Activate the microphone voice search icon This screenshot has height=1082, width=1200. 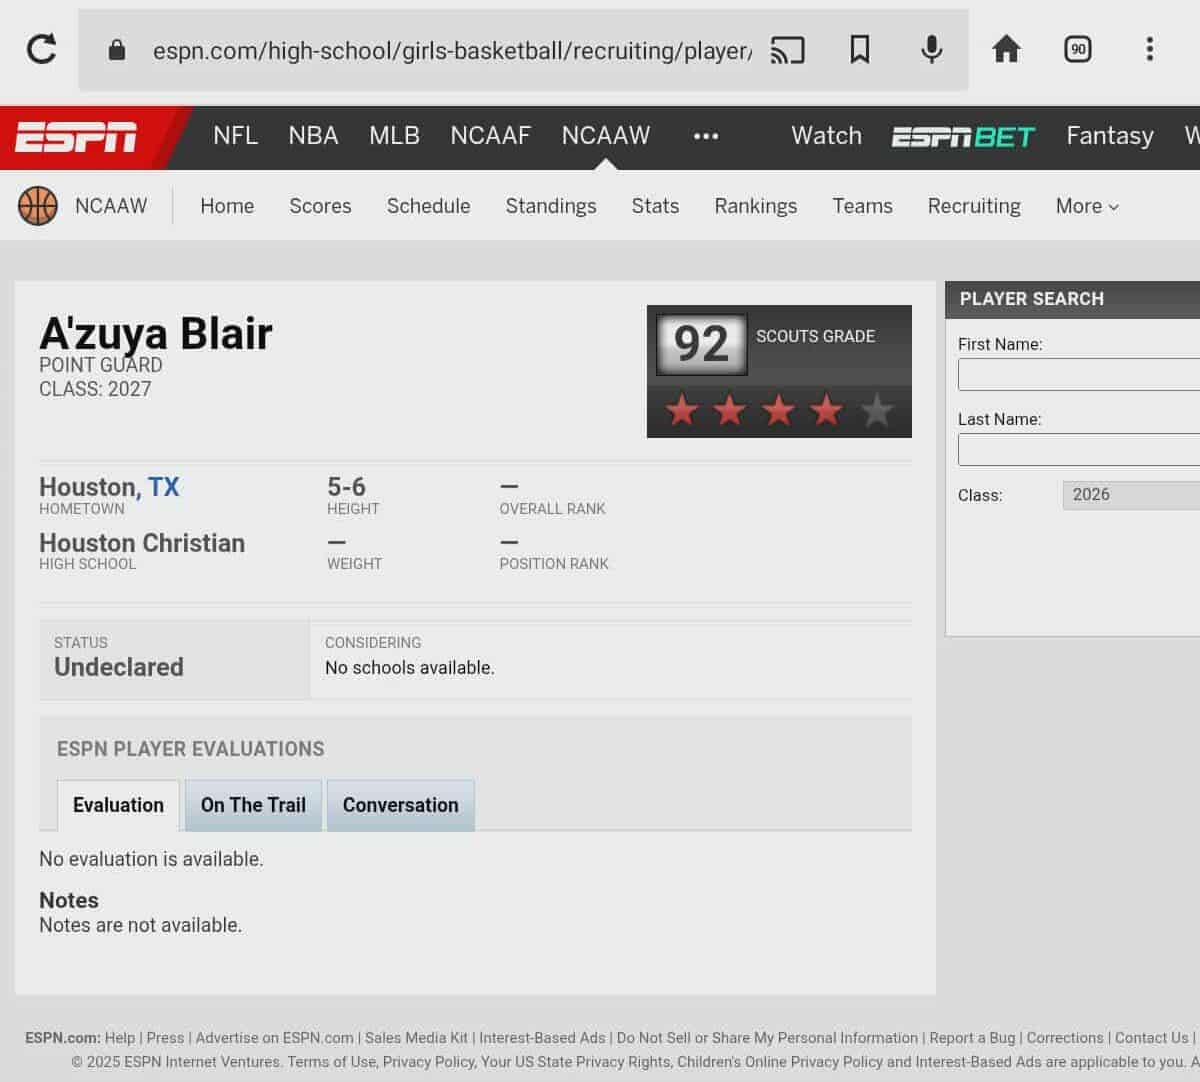[931, 49]
